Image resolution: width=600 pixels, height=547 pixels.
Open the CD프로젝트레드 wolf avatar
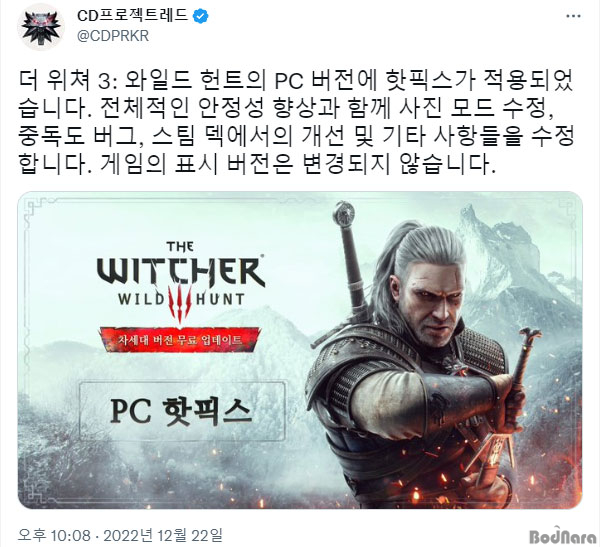[41, 26]
